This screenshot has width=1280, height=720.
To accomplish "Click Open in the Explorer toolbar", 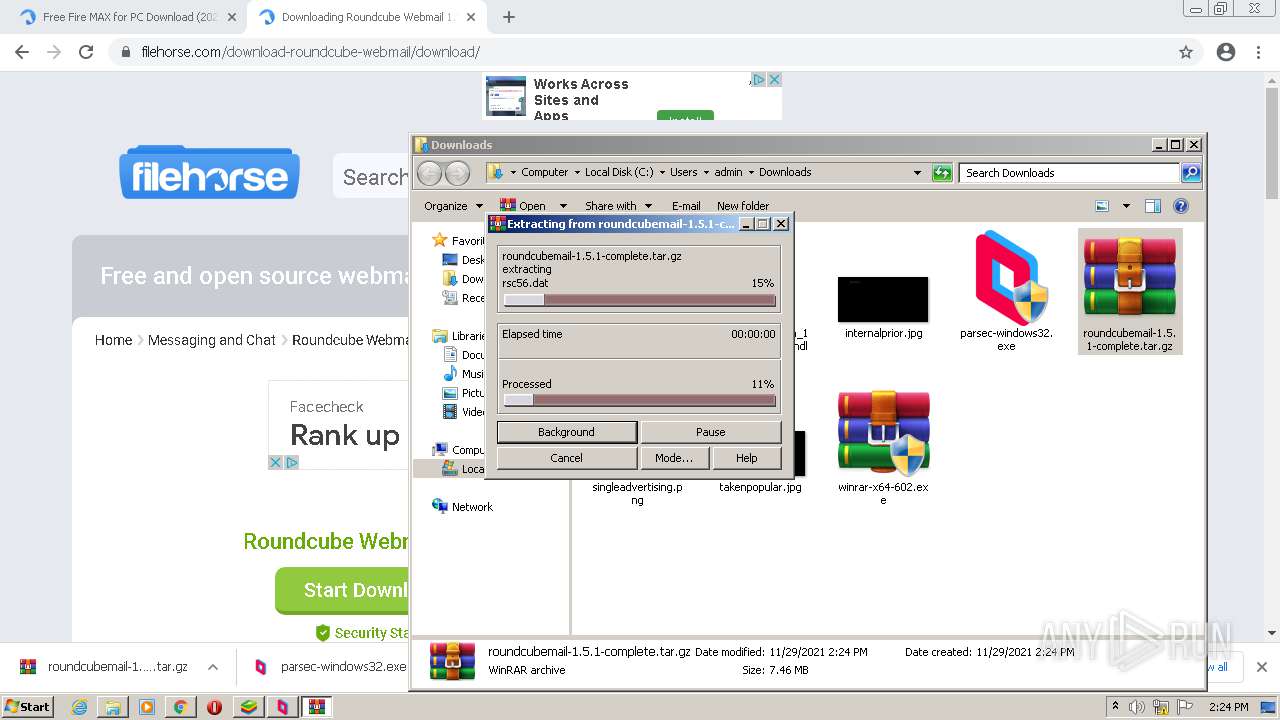I will point(522,206).
